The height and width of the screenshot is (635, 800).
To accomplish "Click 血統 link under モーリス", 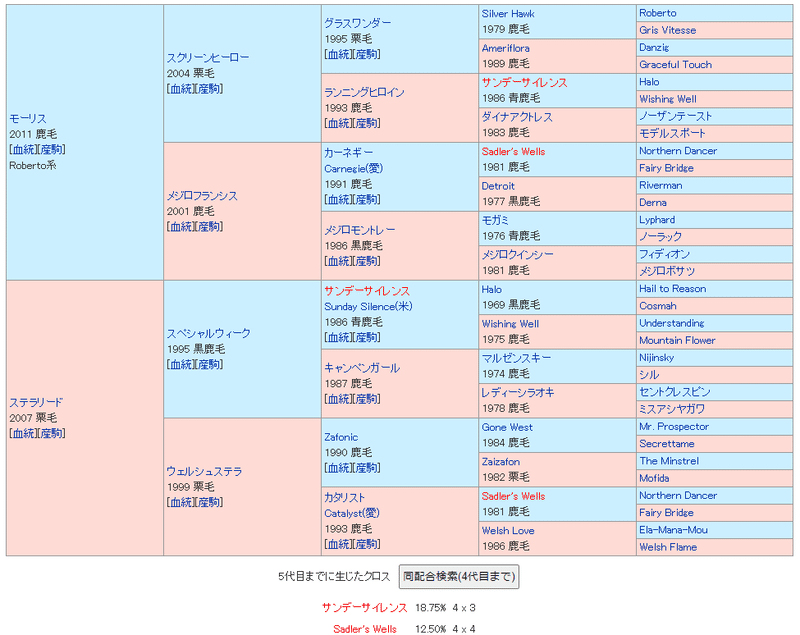I will (x=24, y=149).
